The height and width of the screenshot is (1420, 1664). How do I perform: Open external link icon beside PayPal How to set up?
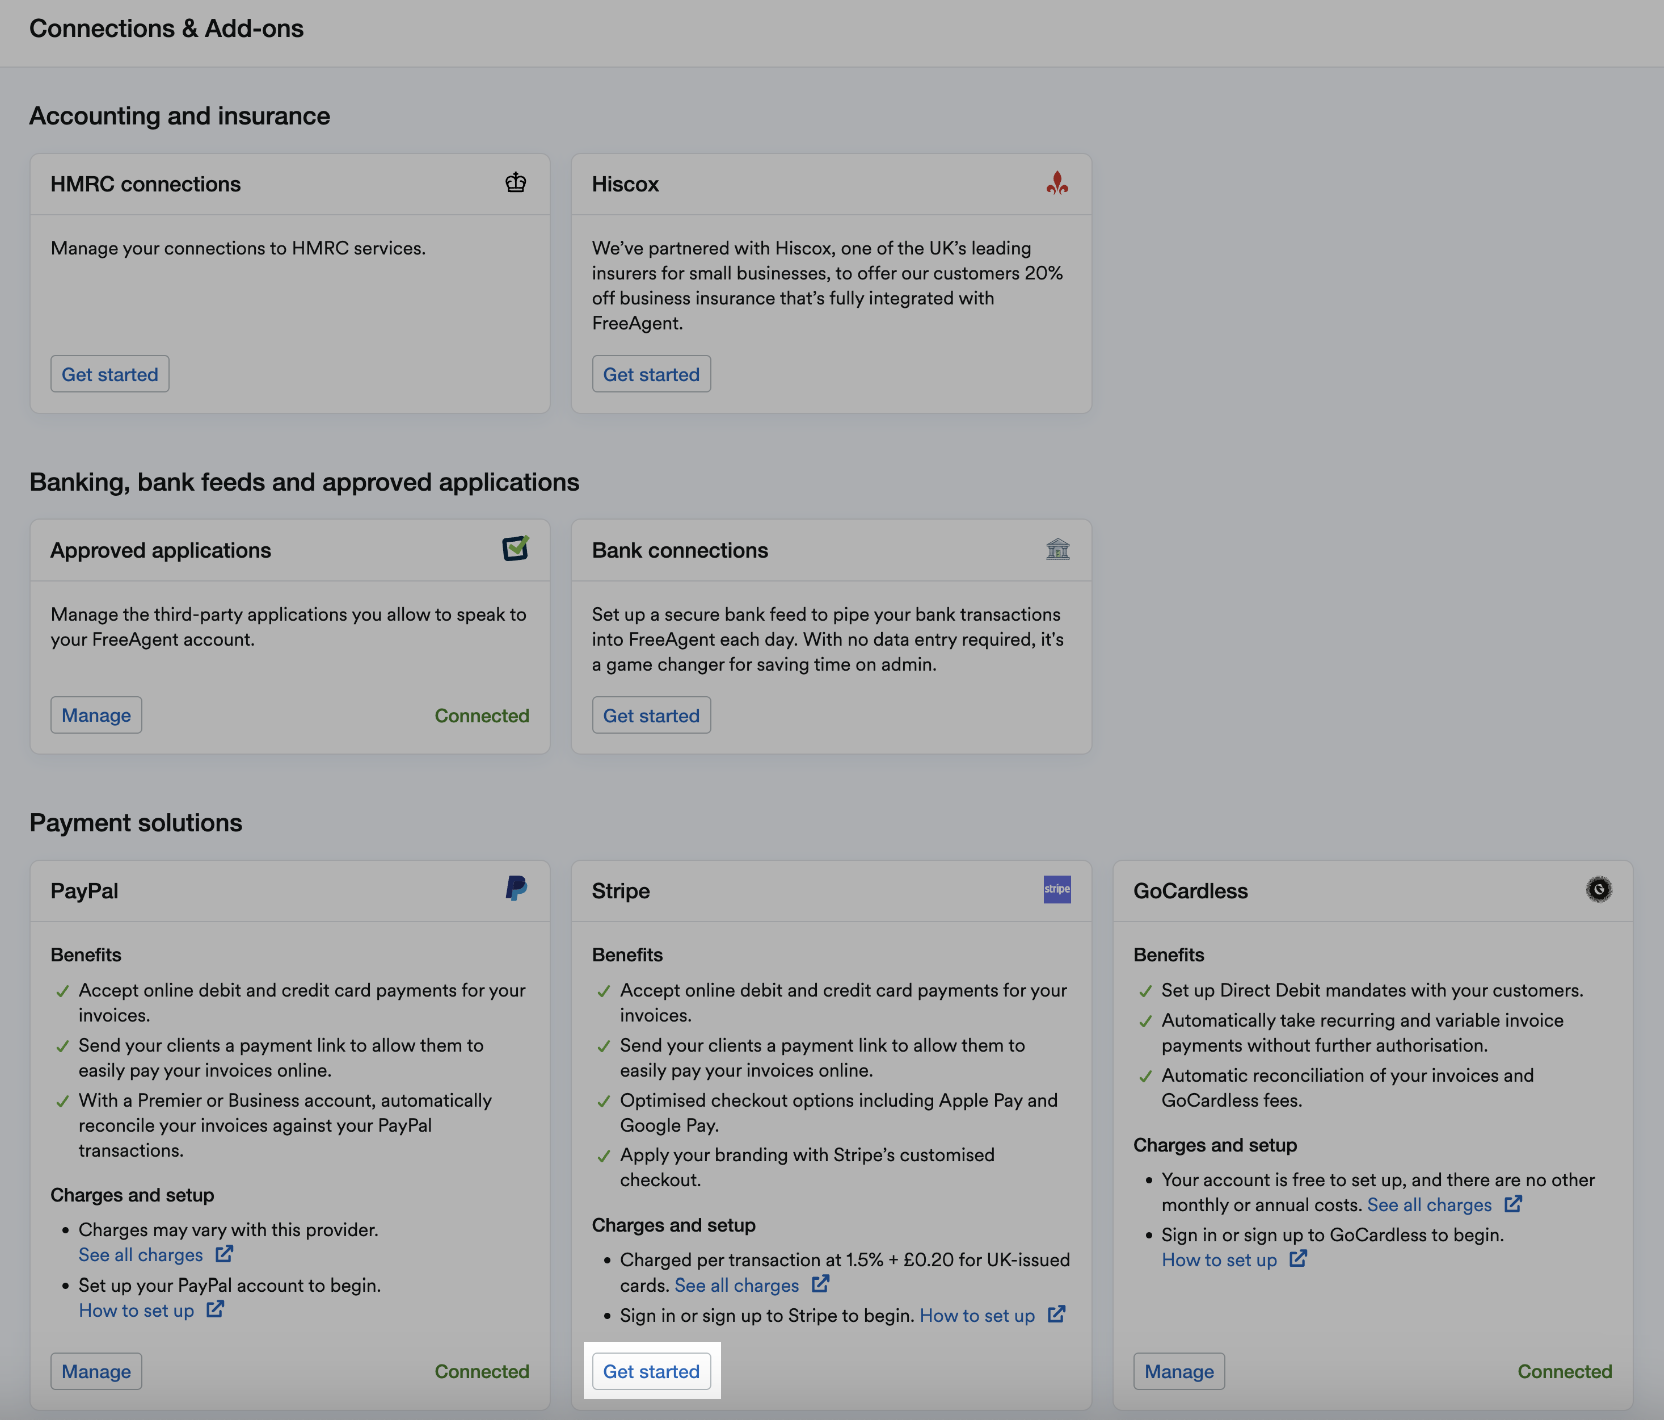click(215, 1309)
